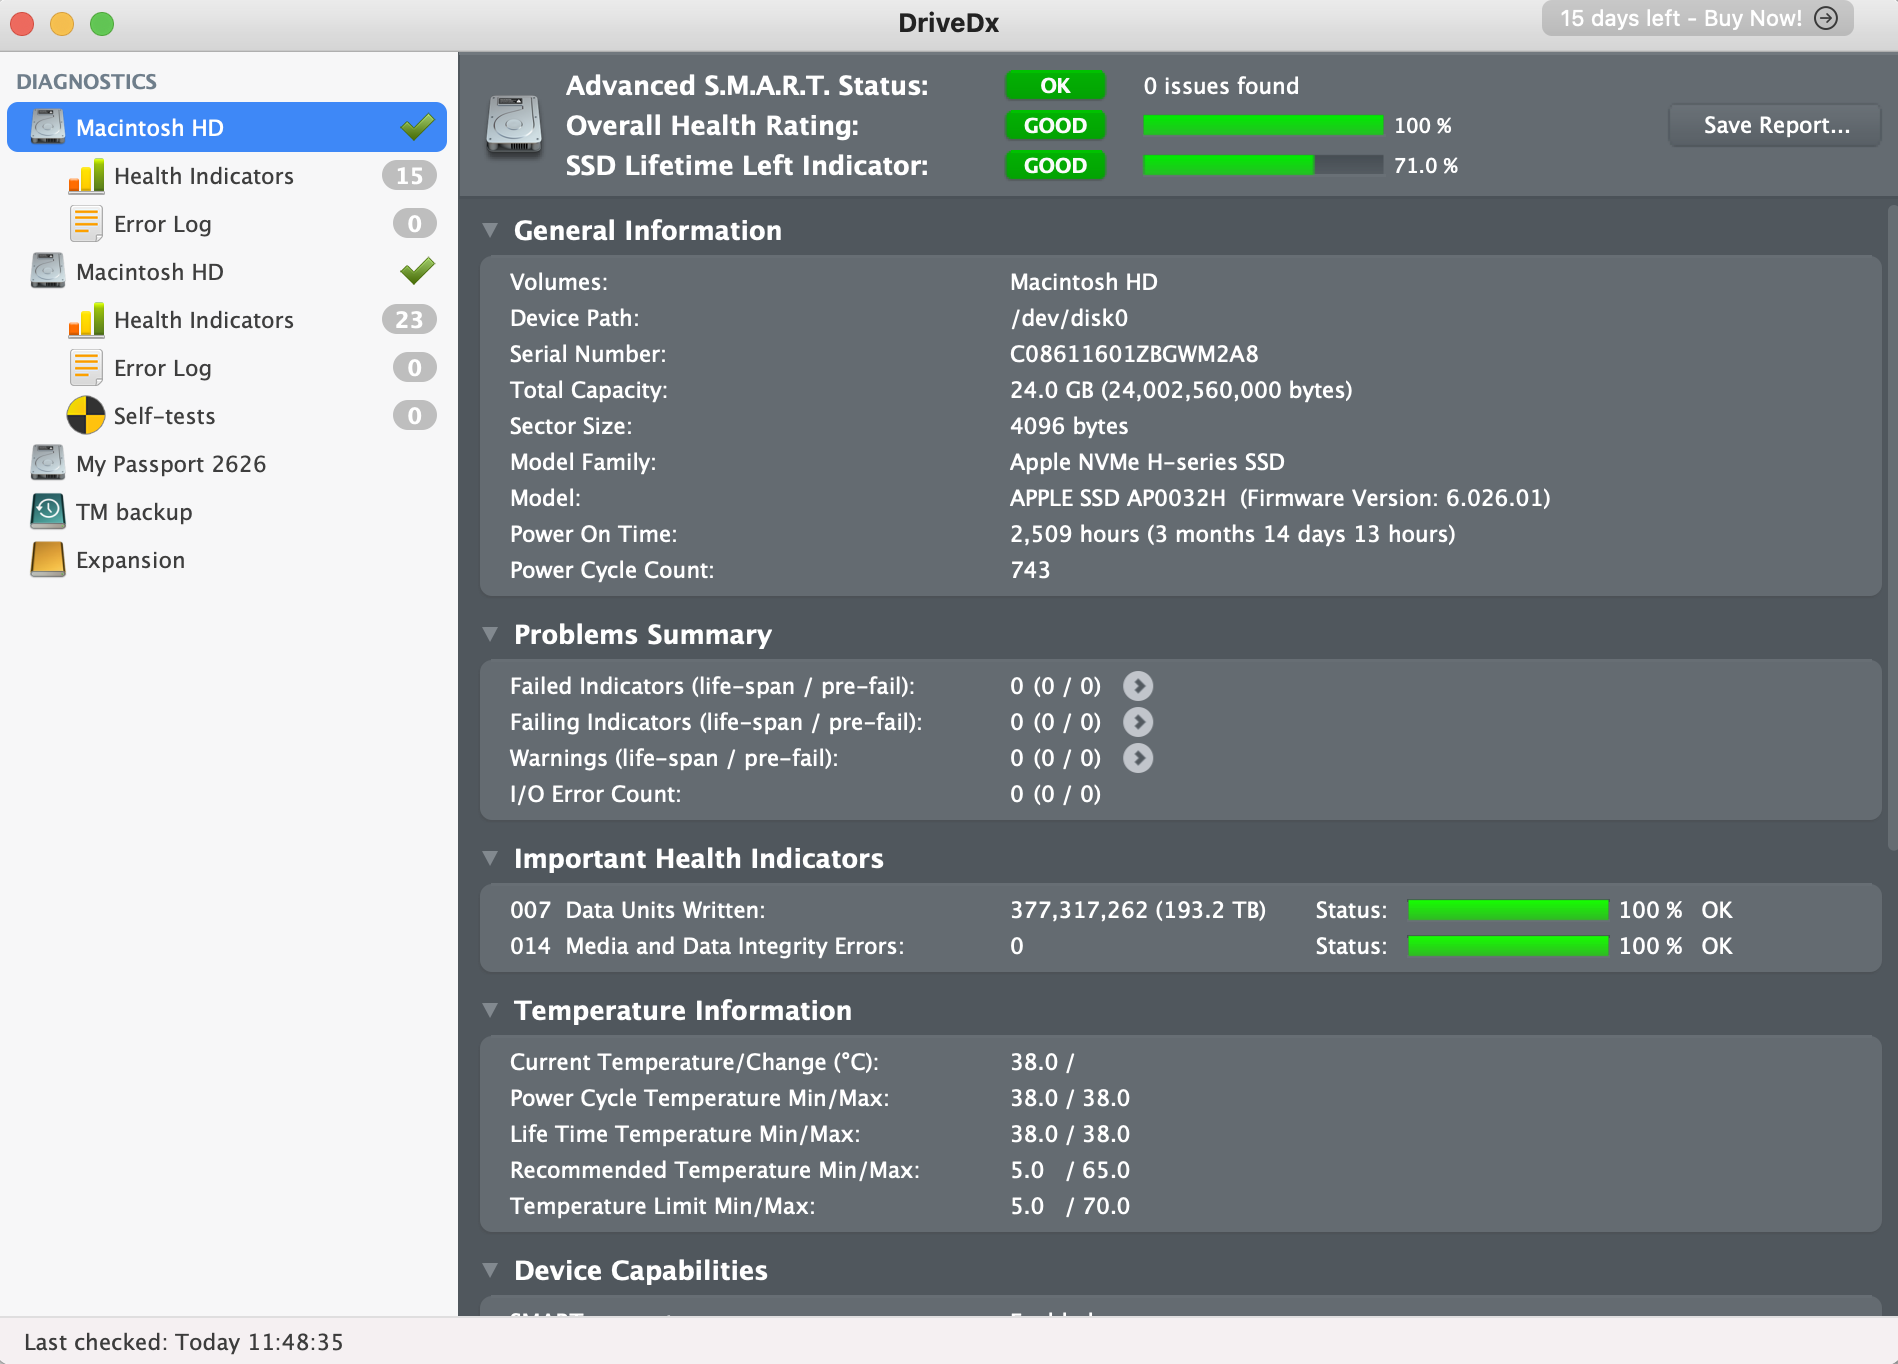Click the Expansion drive label in sidebar
The image size is (1898, 1364).
tap(130, 560)
